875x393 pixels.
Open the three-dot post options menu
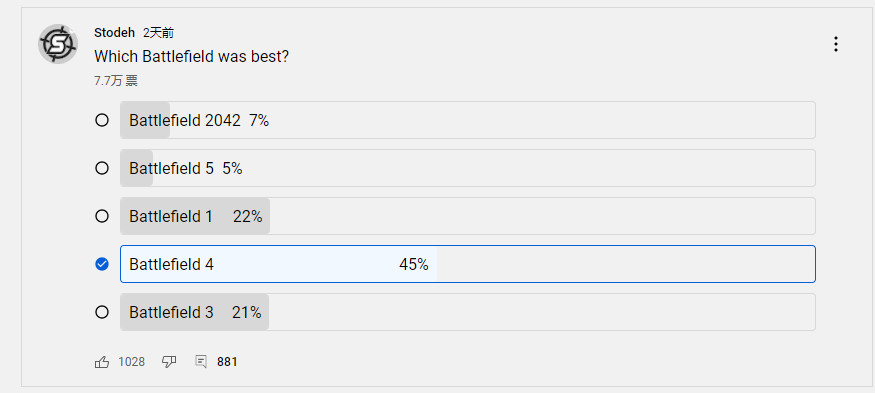835,44
